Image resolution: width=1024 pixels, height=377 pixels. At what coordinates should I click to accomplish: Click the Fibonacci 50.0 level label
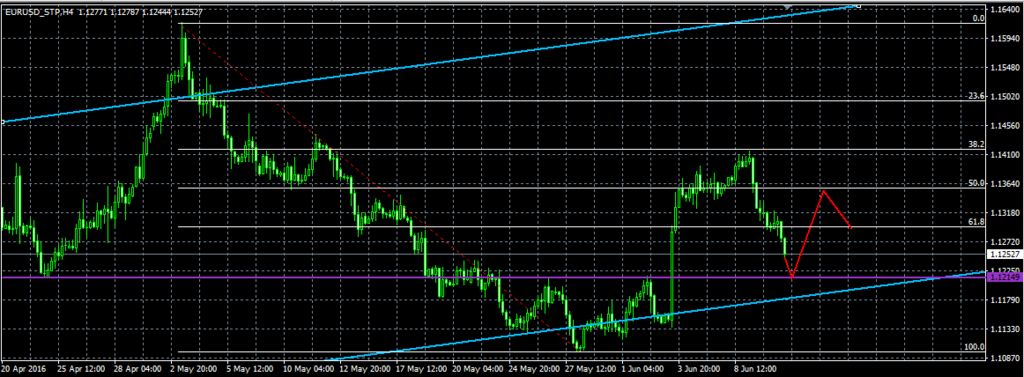click(976, 184)
